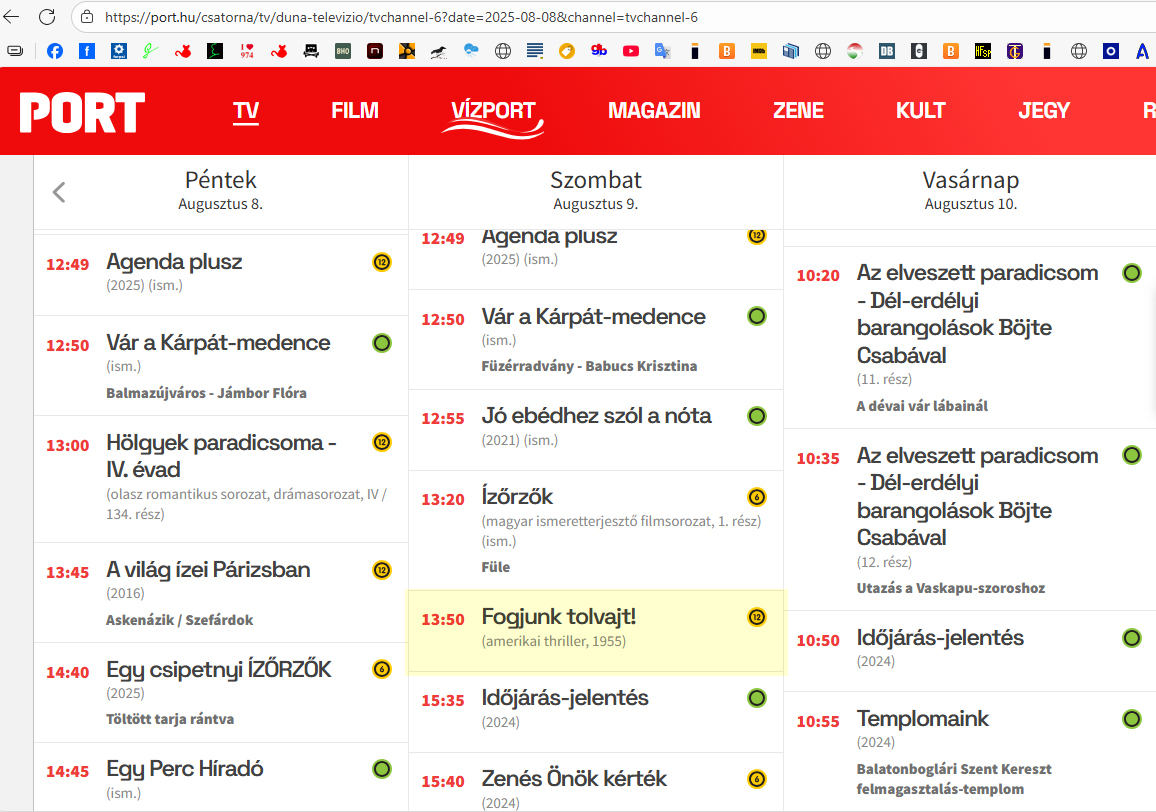
Task: Open the YouTube bookmark icon
Action: (630, 51)
